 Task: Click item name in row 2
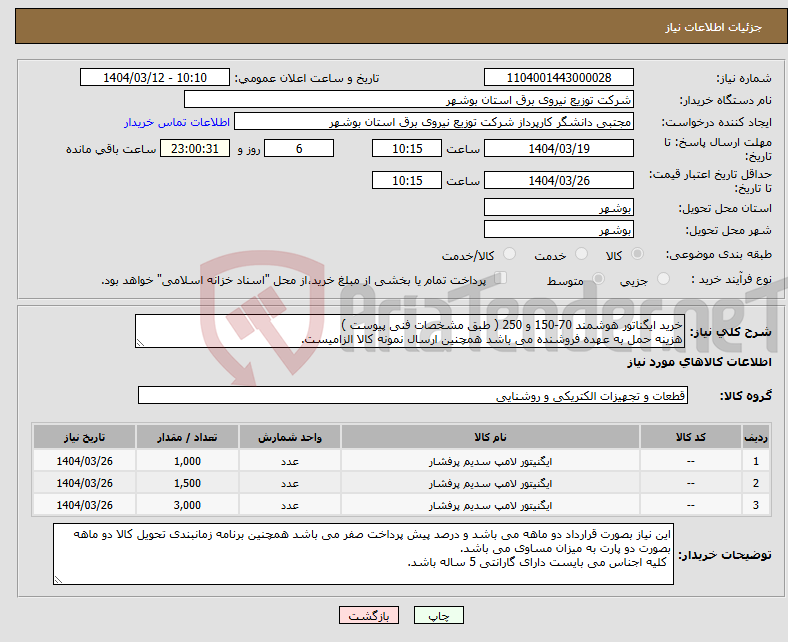click(x=490, y=483)
